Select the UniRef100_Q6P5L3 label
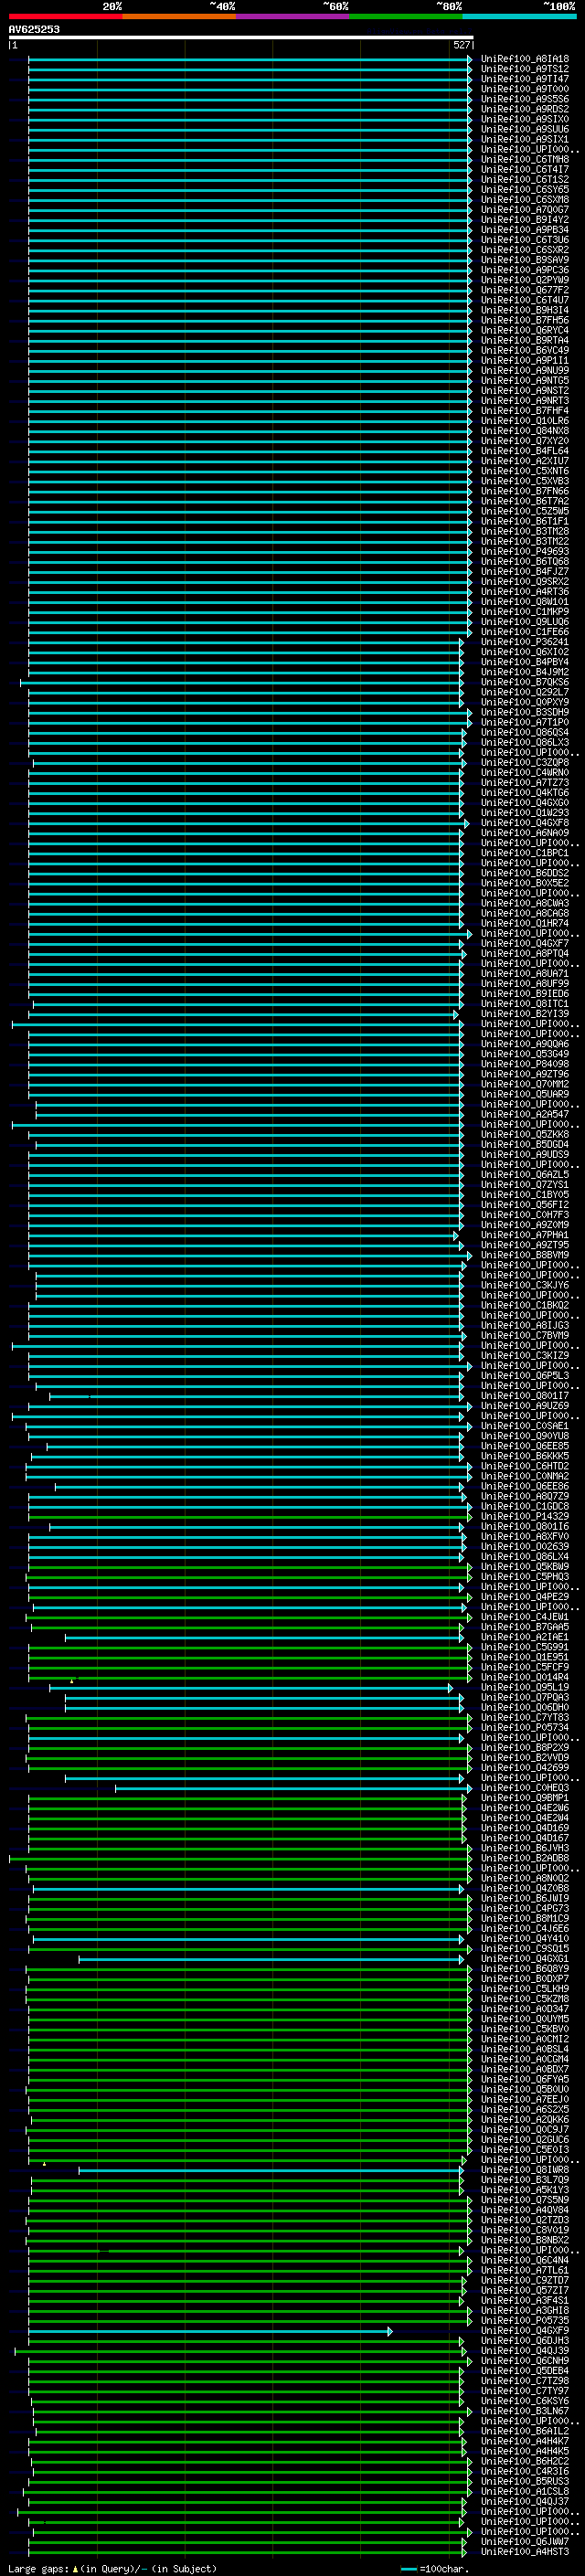The height and width of the screenshot is (2576, 585). 525,1375
